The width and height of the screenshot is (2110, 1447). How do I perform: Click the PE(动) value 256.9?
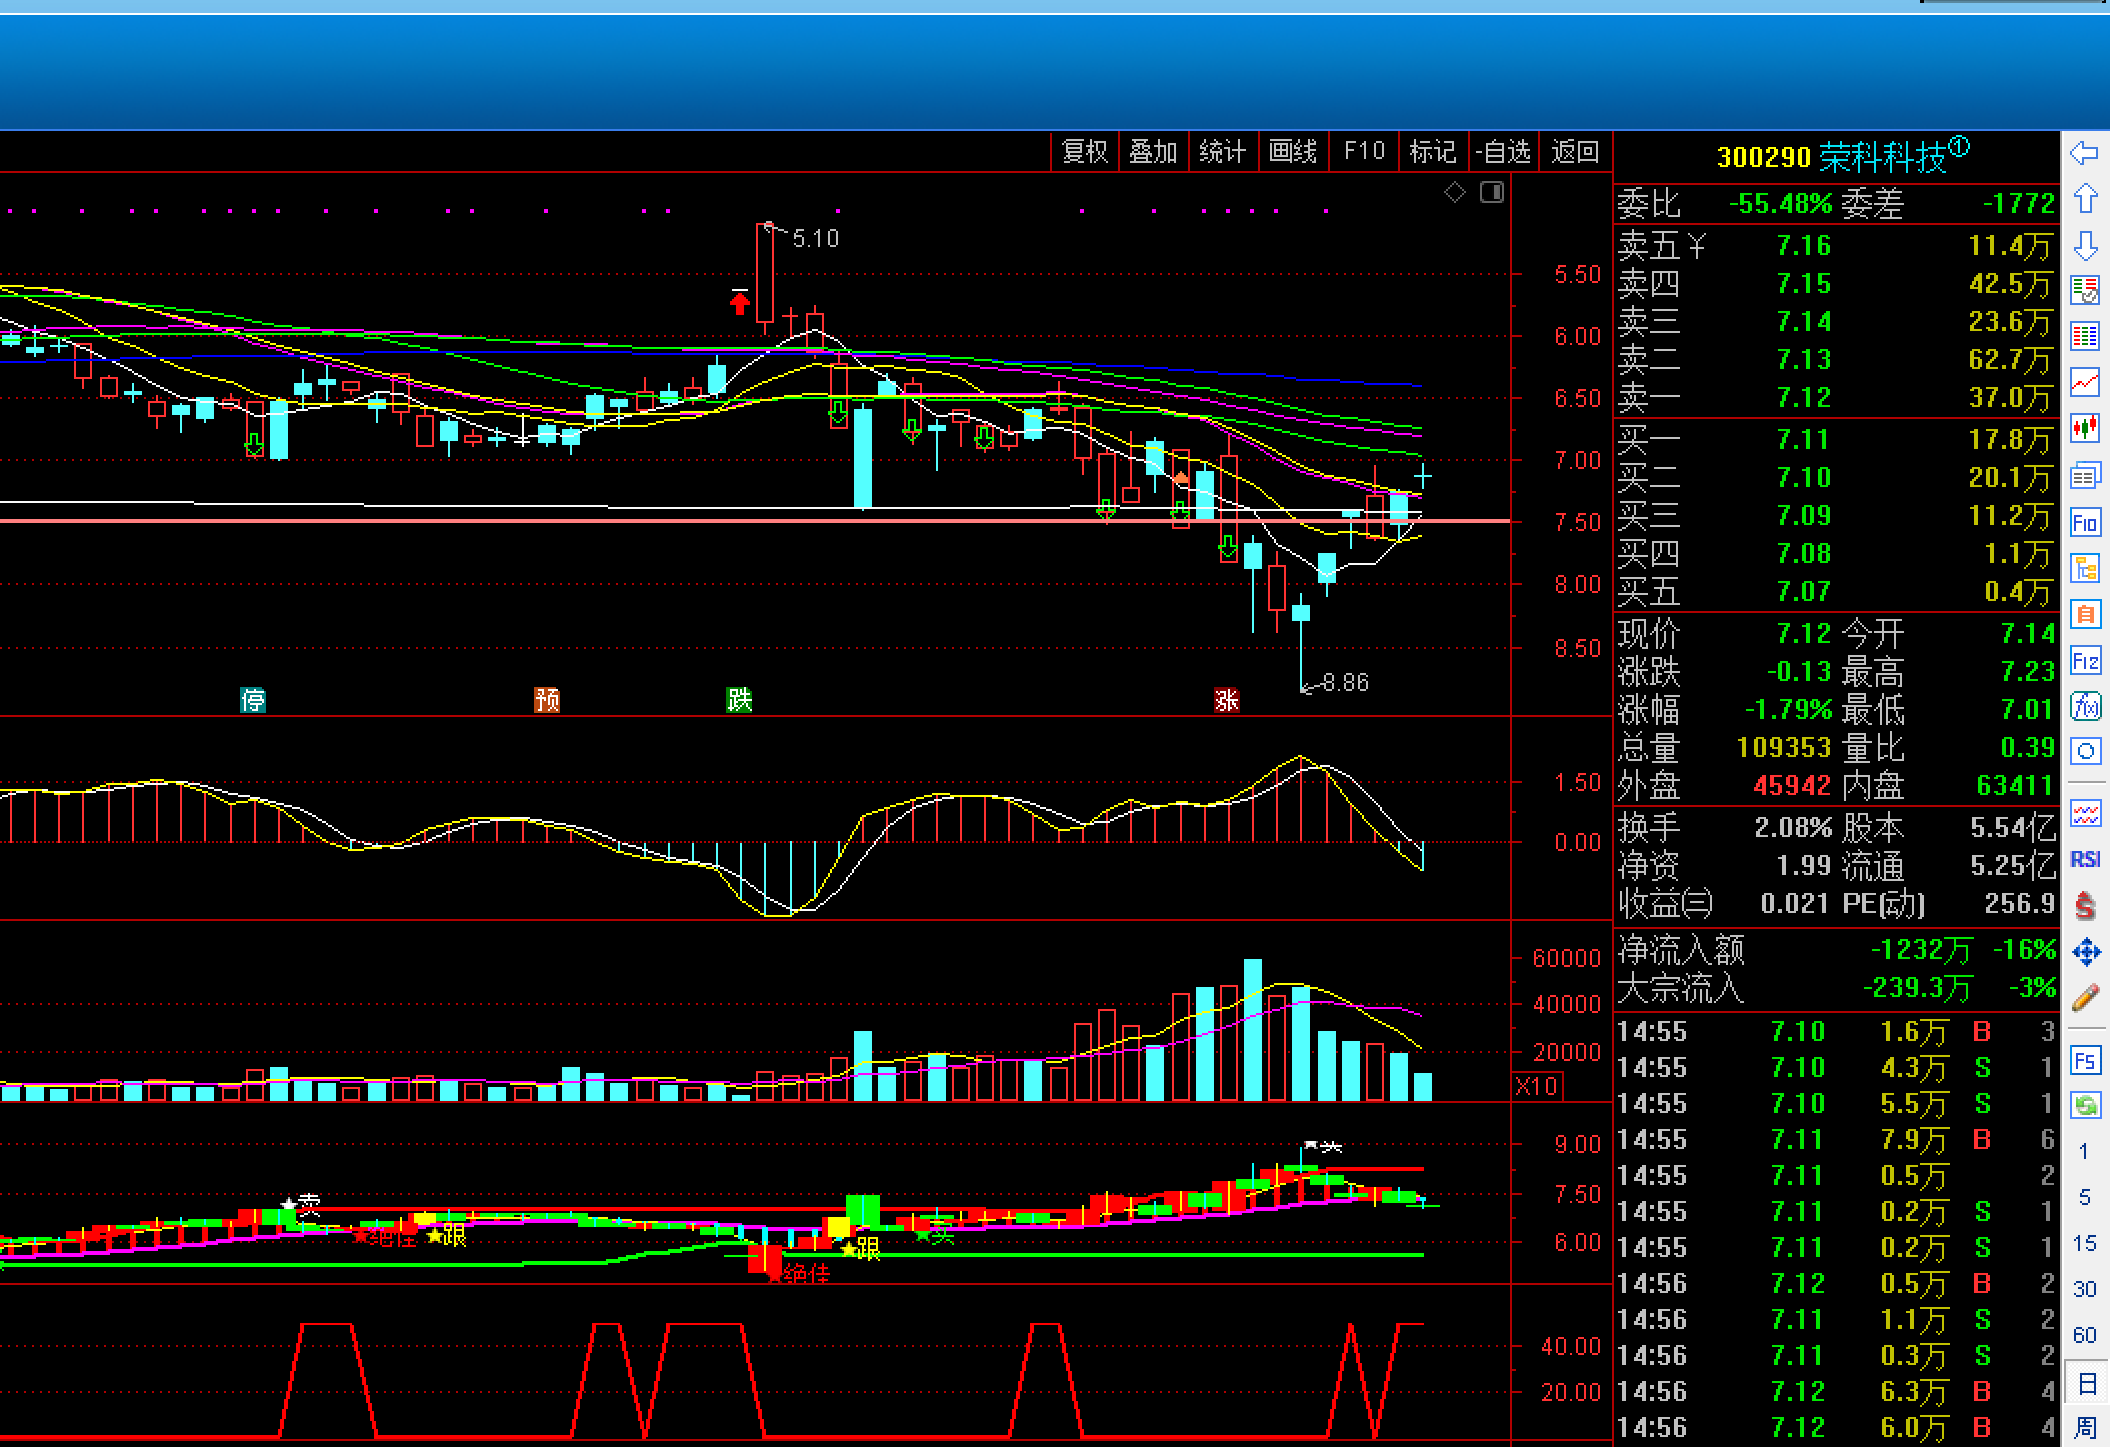[x=2020, y=904]
